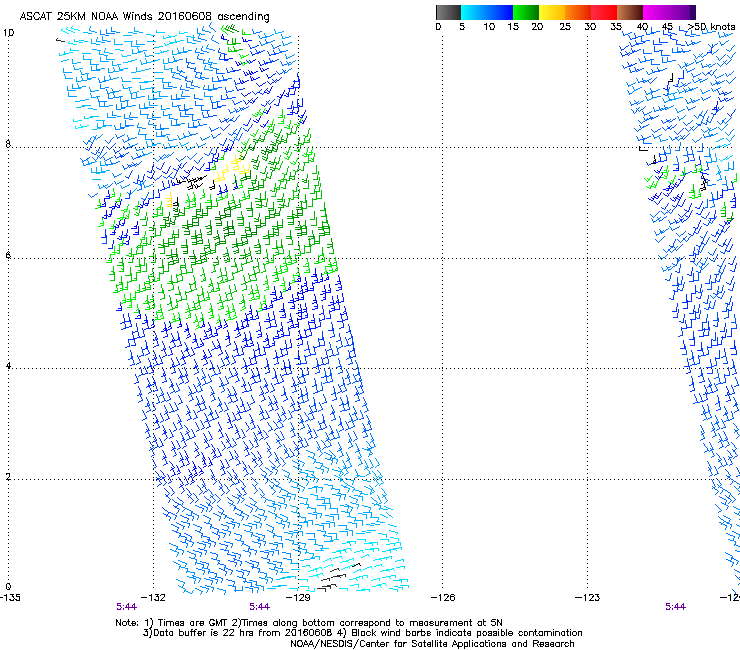This screenshot has height=650, width=740.
Task: Click the '25' label under the color legend
Action: coord(565,27)
